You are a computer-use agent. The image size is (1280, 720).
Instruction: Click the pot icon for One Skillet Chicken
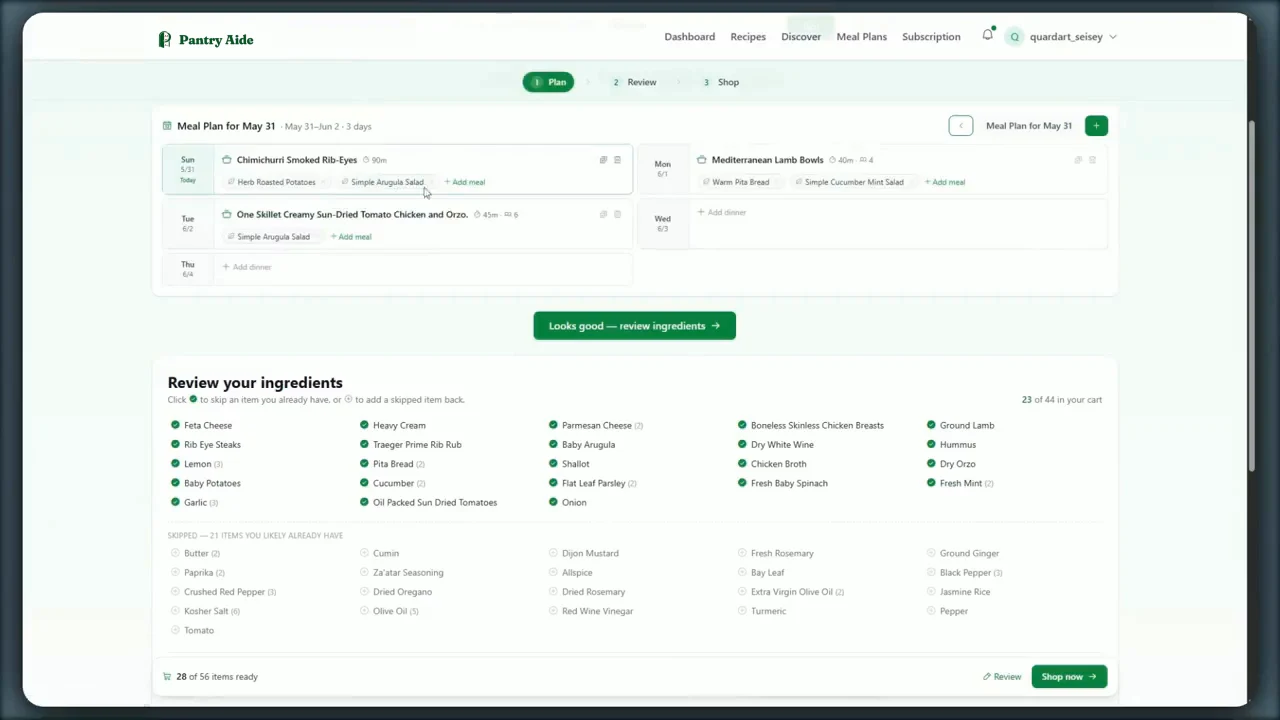[226, 214]
